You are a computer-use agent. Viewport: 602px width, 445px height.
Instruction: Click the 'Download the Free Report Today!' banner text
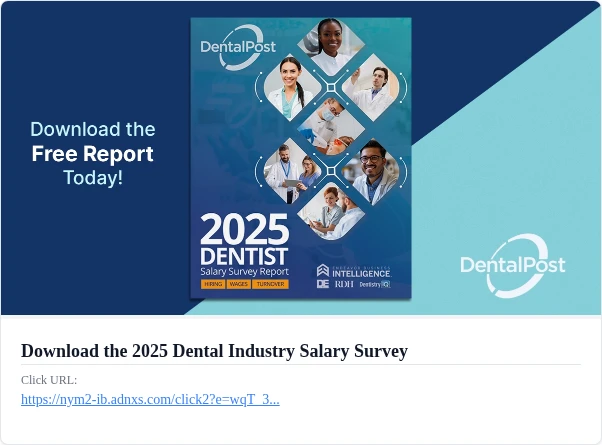93,153
